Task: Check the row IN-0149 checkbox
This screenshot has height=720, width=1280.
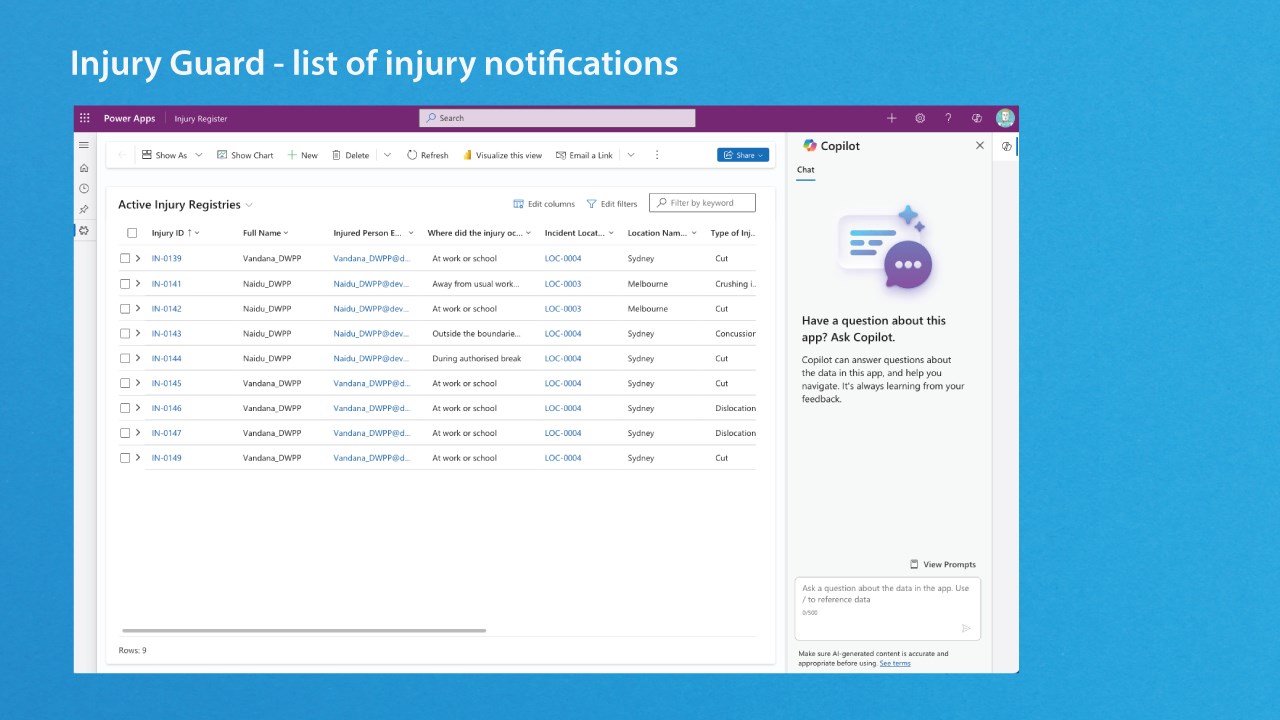Action: [125, 458]
